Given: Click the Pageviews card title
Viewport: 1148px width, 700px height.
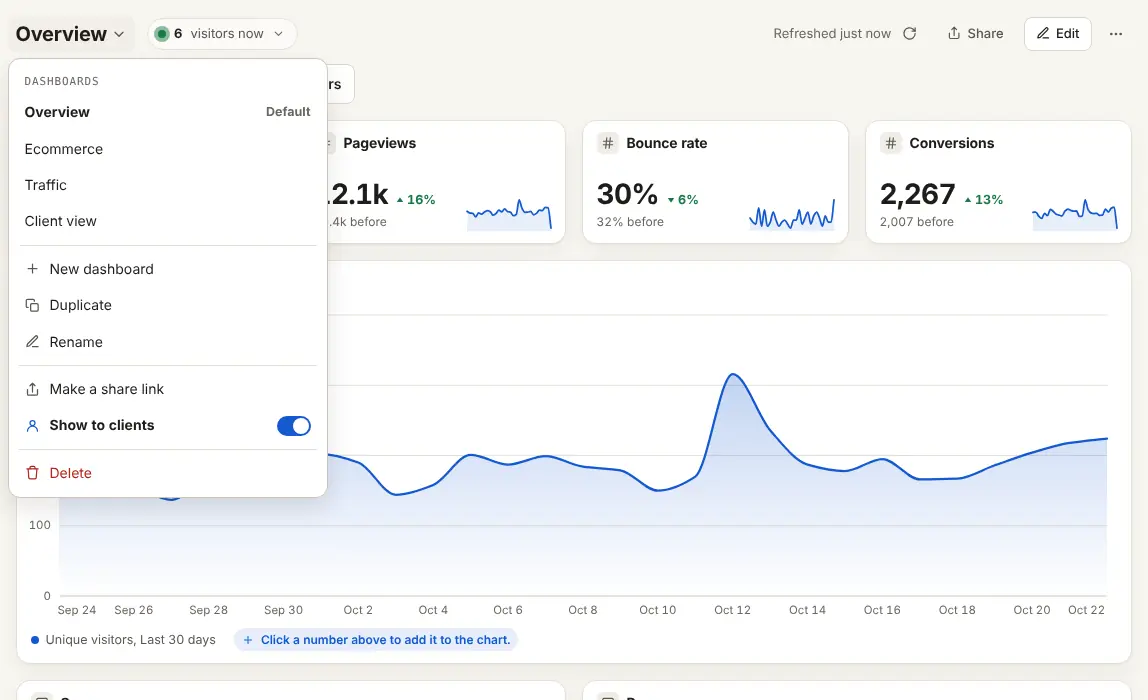Looking at the screenshot, I should (379, 143).
